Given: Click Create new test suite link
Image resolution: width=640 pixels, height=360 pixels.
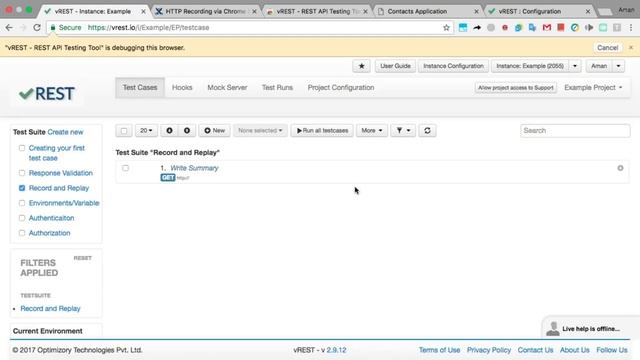Looking at the screenshot, I should [x=65, y=132].
